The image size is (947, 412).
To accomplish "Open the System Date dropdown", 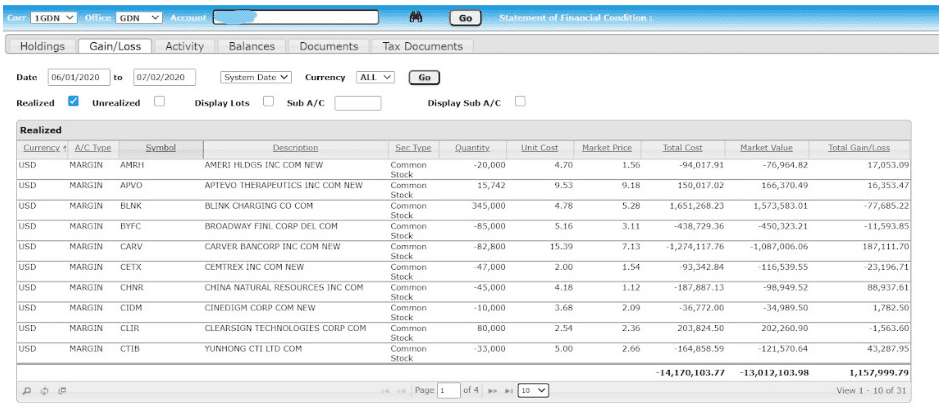I will [256, 77].
